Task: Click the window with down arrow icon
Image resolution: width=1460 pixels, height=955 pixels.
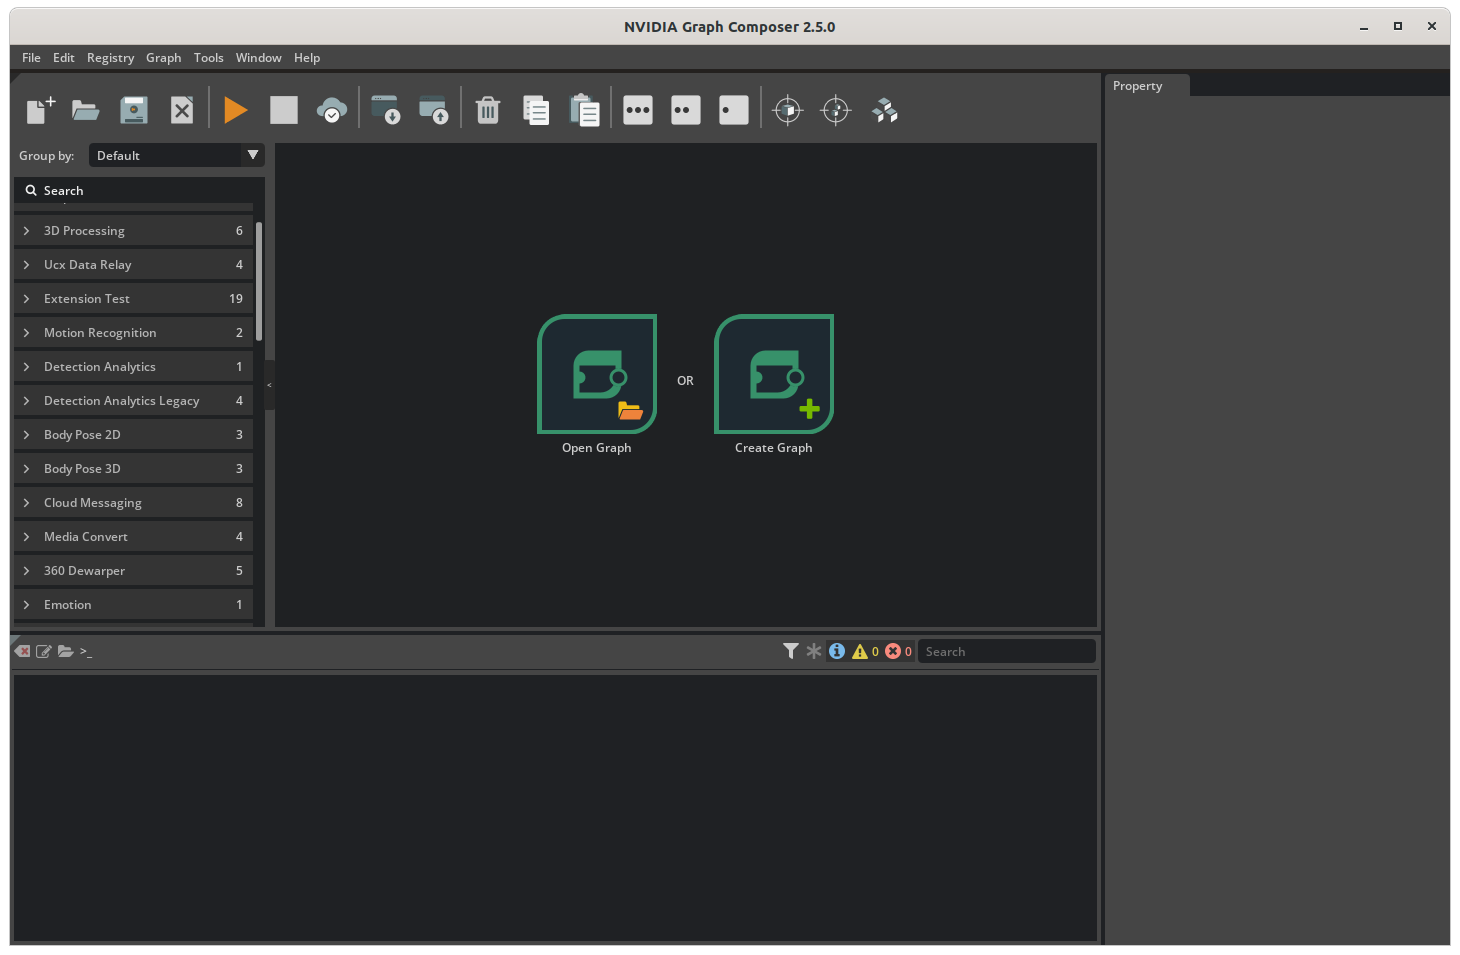Action: click(386, 110)
